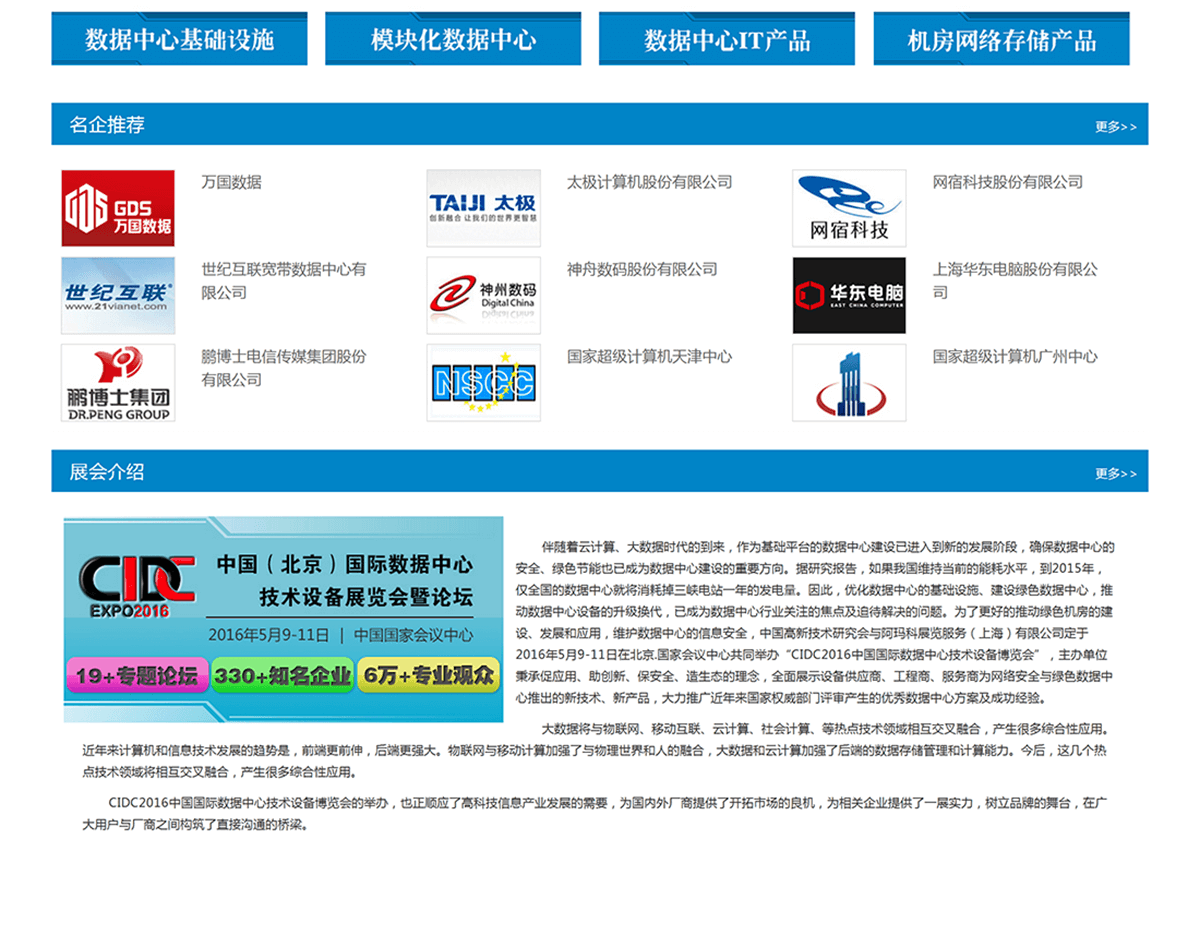Screen dimensions: 1200x928
Task: Open the 机房网络存储产品 category banner
Action: point(1001,39)
